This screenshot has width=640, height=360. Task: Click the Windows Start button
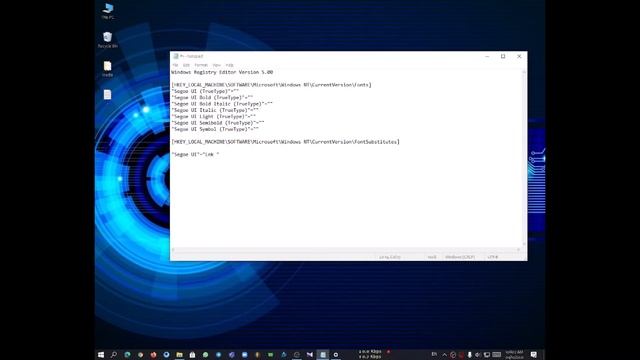pyautogui.click(x=101, y=355)
